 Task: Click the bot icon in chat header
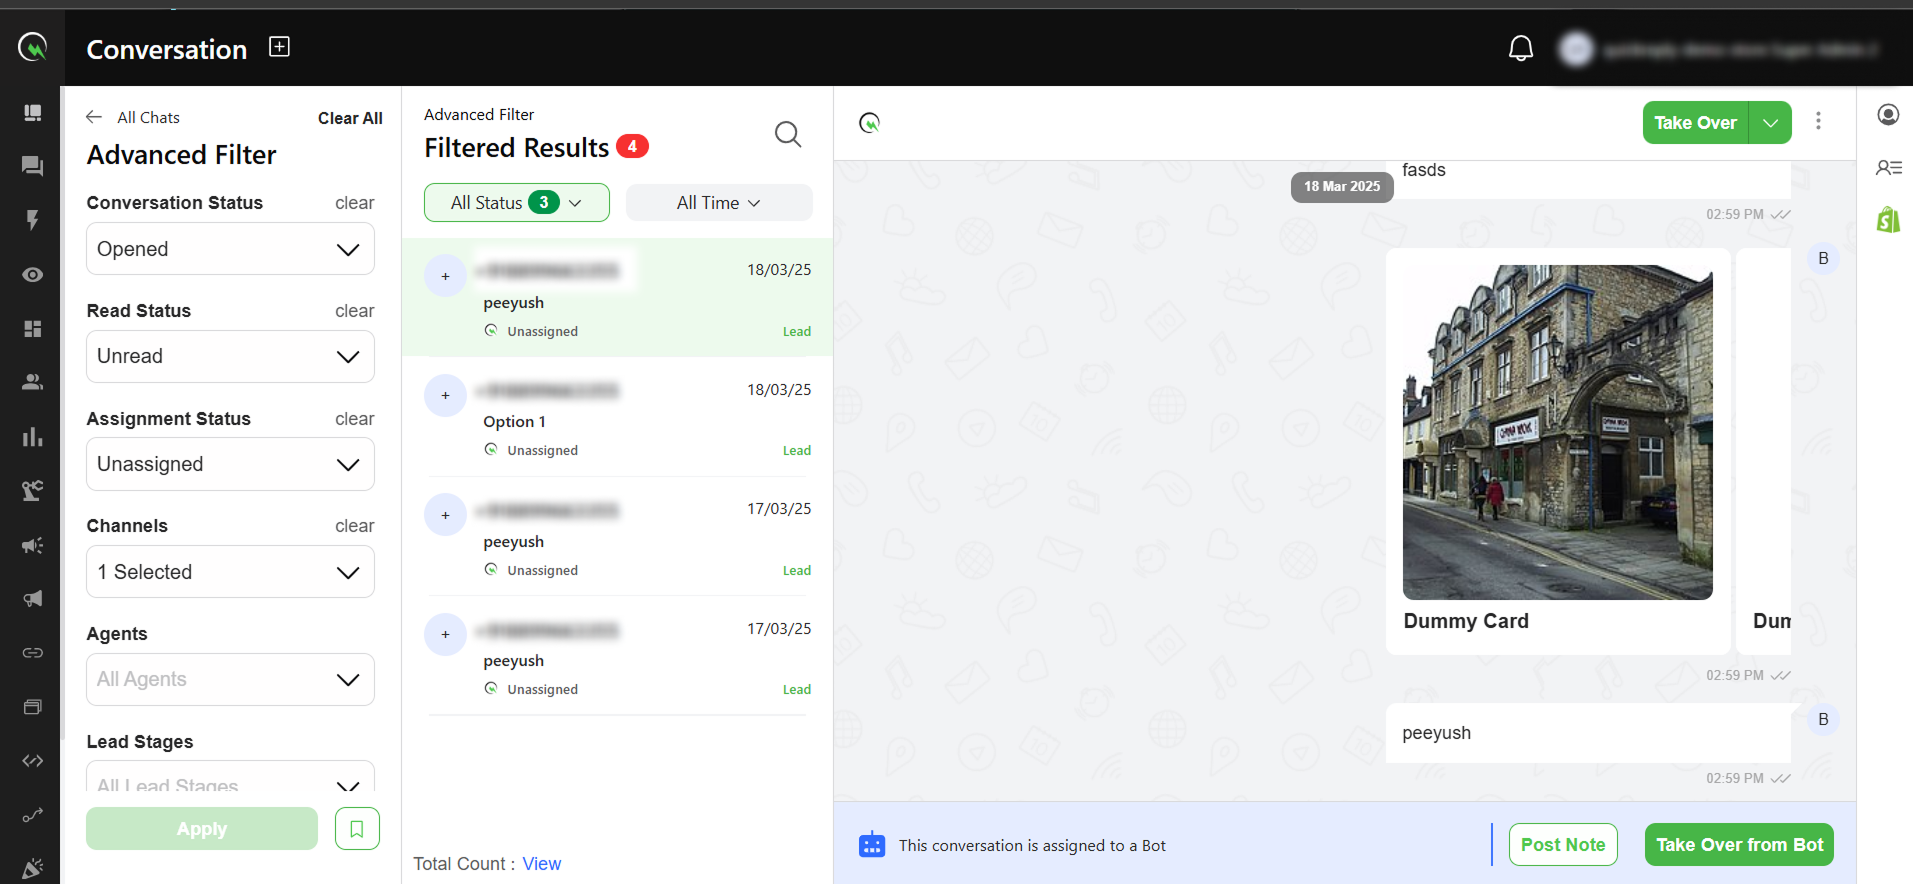870,123
